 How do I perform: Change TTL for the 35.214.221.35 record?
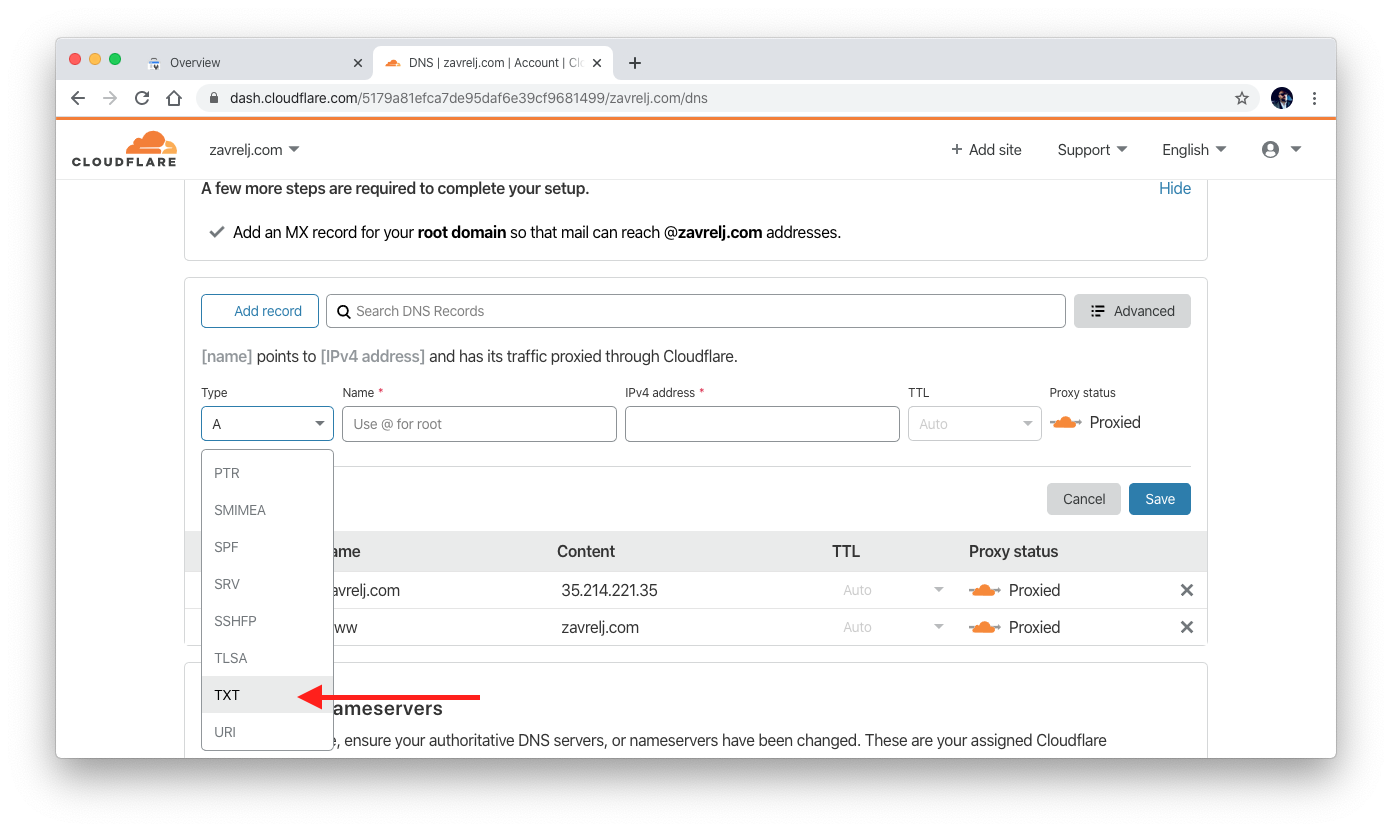(892, 590)
